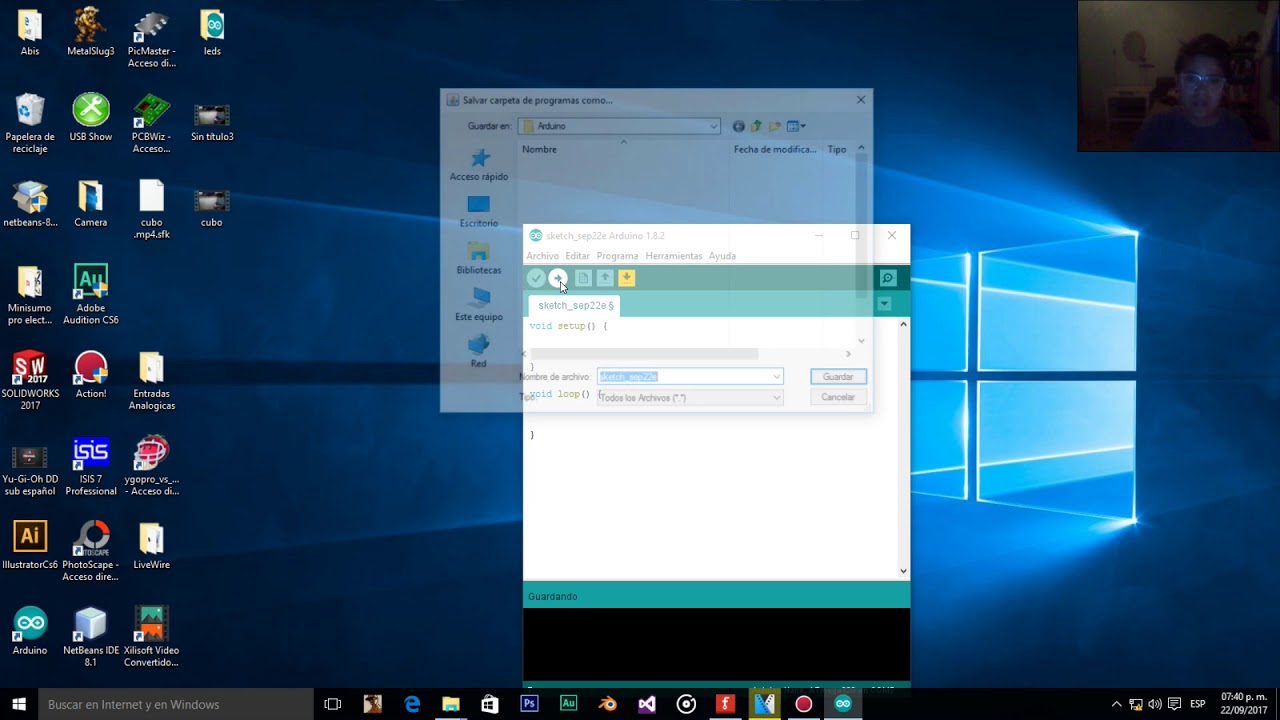Click the Arduino Upload arrow button
This screenshot has width=1280, height=720.
558,278
